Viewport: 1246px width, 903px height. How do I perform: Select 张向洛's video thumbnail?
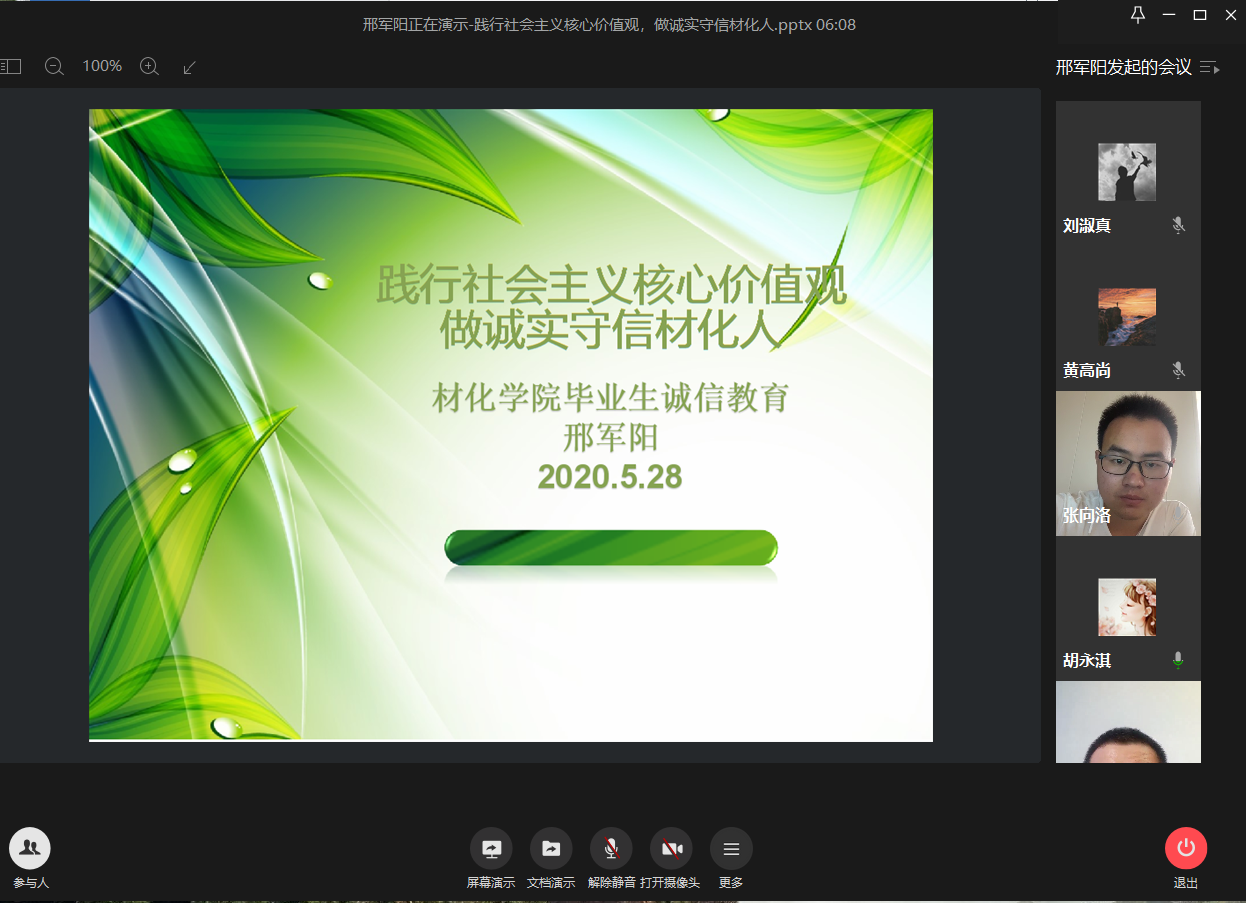point(1128,463)
